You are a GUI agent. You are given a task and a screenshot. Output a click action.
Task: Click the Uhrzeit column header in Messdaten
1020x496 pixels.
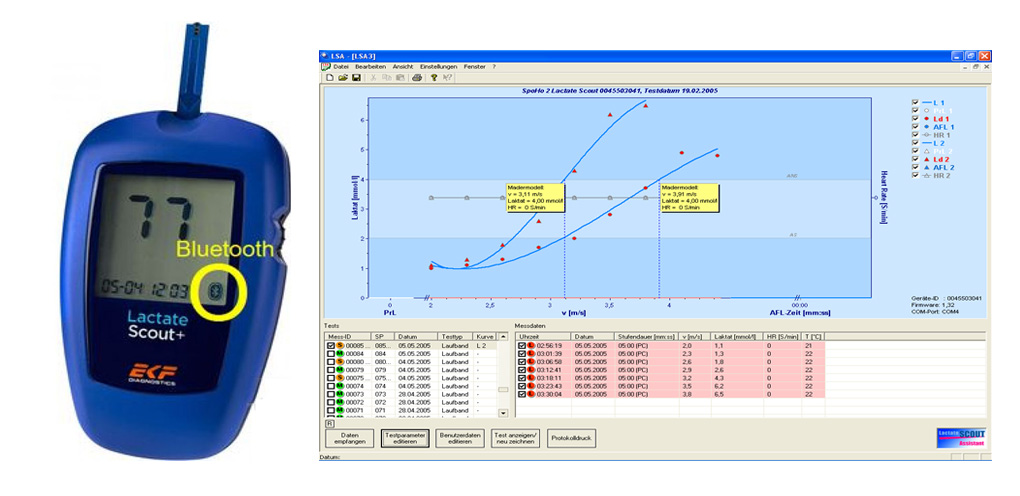pos(544,337)
